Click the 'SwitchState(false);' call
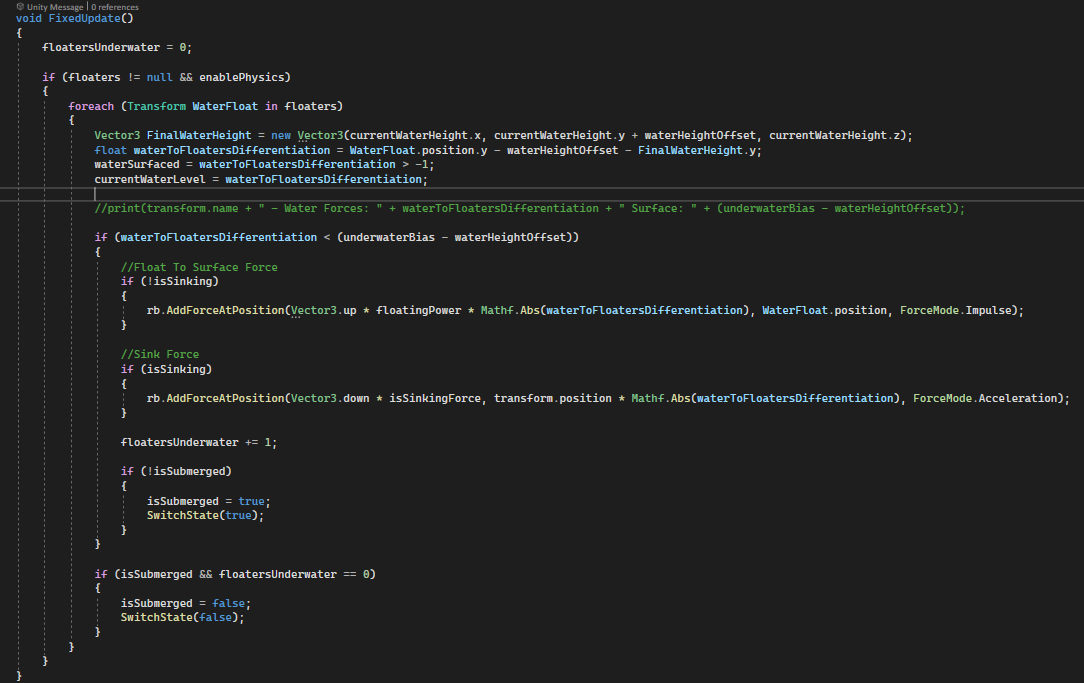 tap(183, 617)
